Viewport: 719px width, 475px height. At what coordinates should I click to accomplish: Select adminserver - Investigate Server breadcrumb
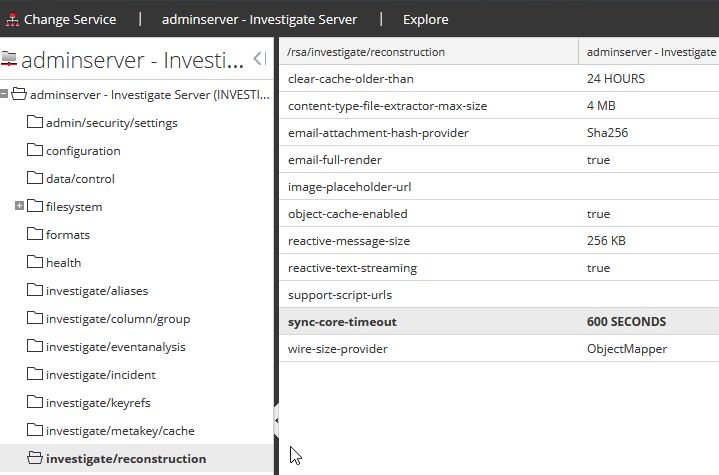coord(259,19)
